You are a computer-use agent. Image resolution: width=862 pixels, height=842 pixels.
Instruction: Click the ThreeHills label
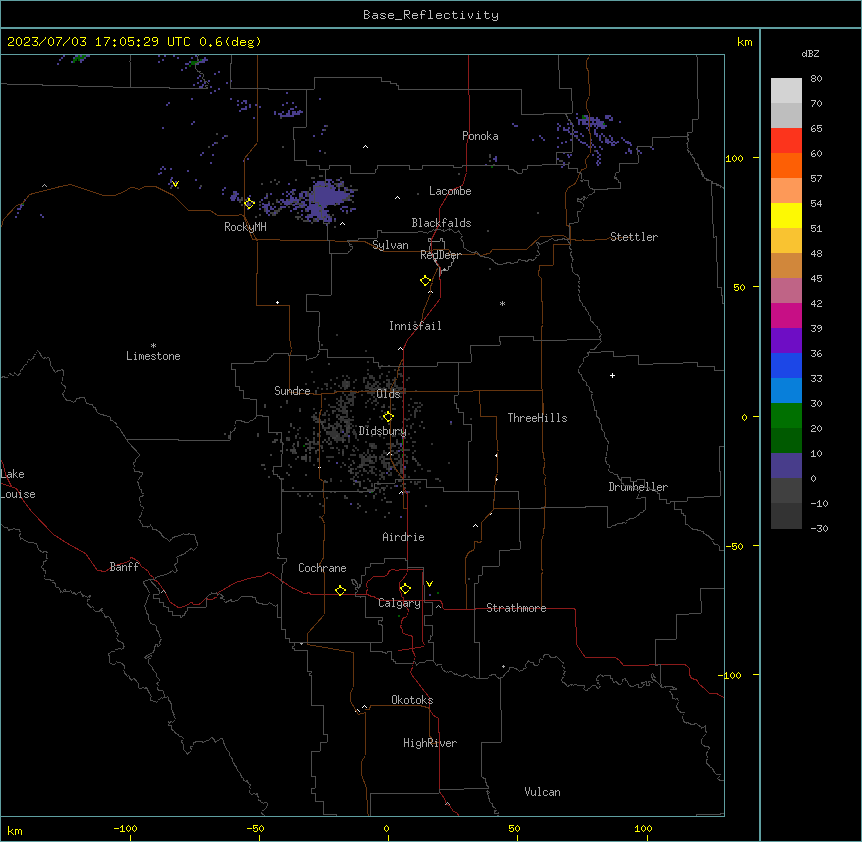coord(537,418)
